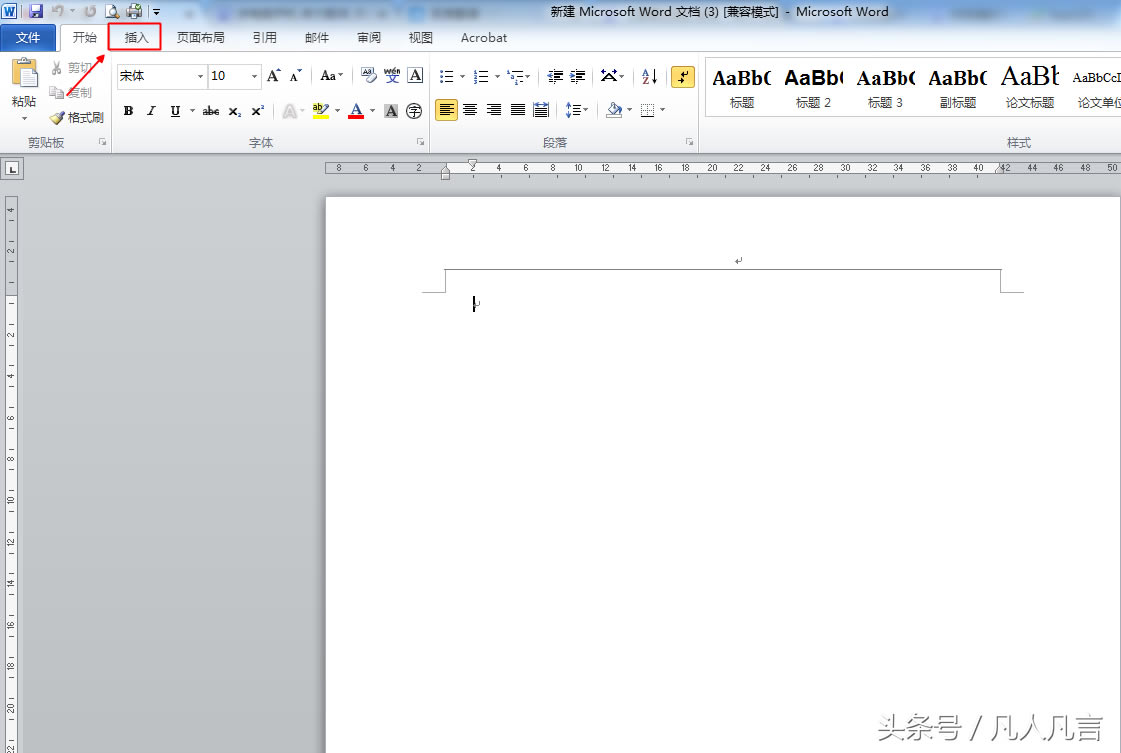The height and width of the screenshot is (753, 1121).
Task: Click the Format Painter (格式刷) brush
Action: pos(77,118)
